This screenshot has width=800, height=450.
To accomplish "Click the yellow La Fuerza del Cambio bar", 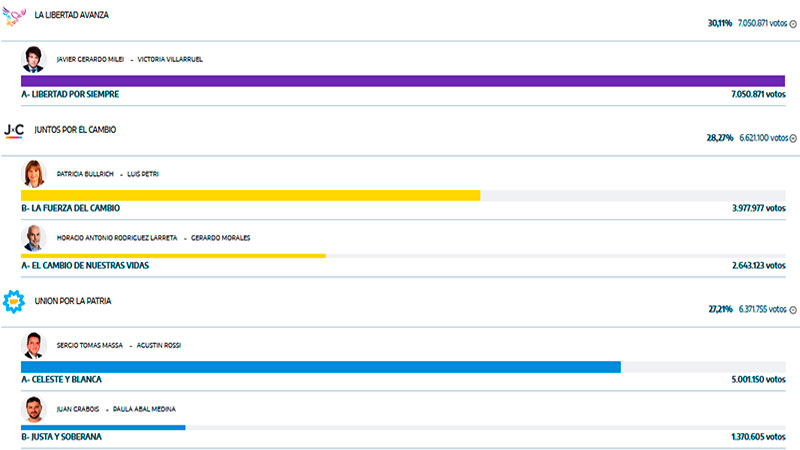I will coord(250,195).
